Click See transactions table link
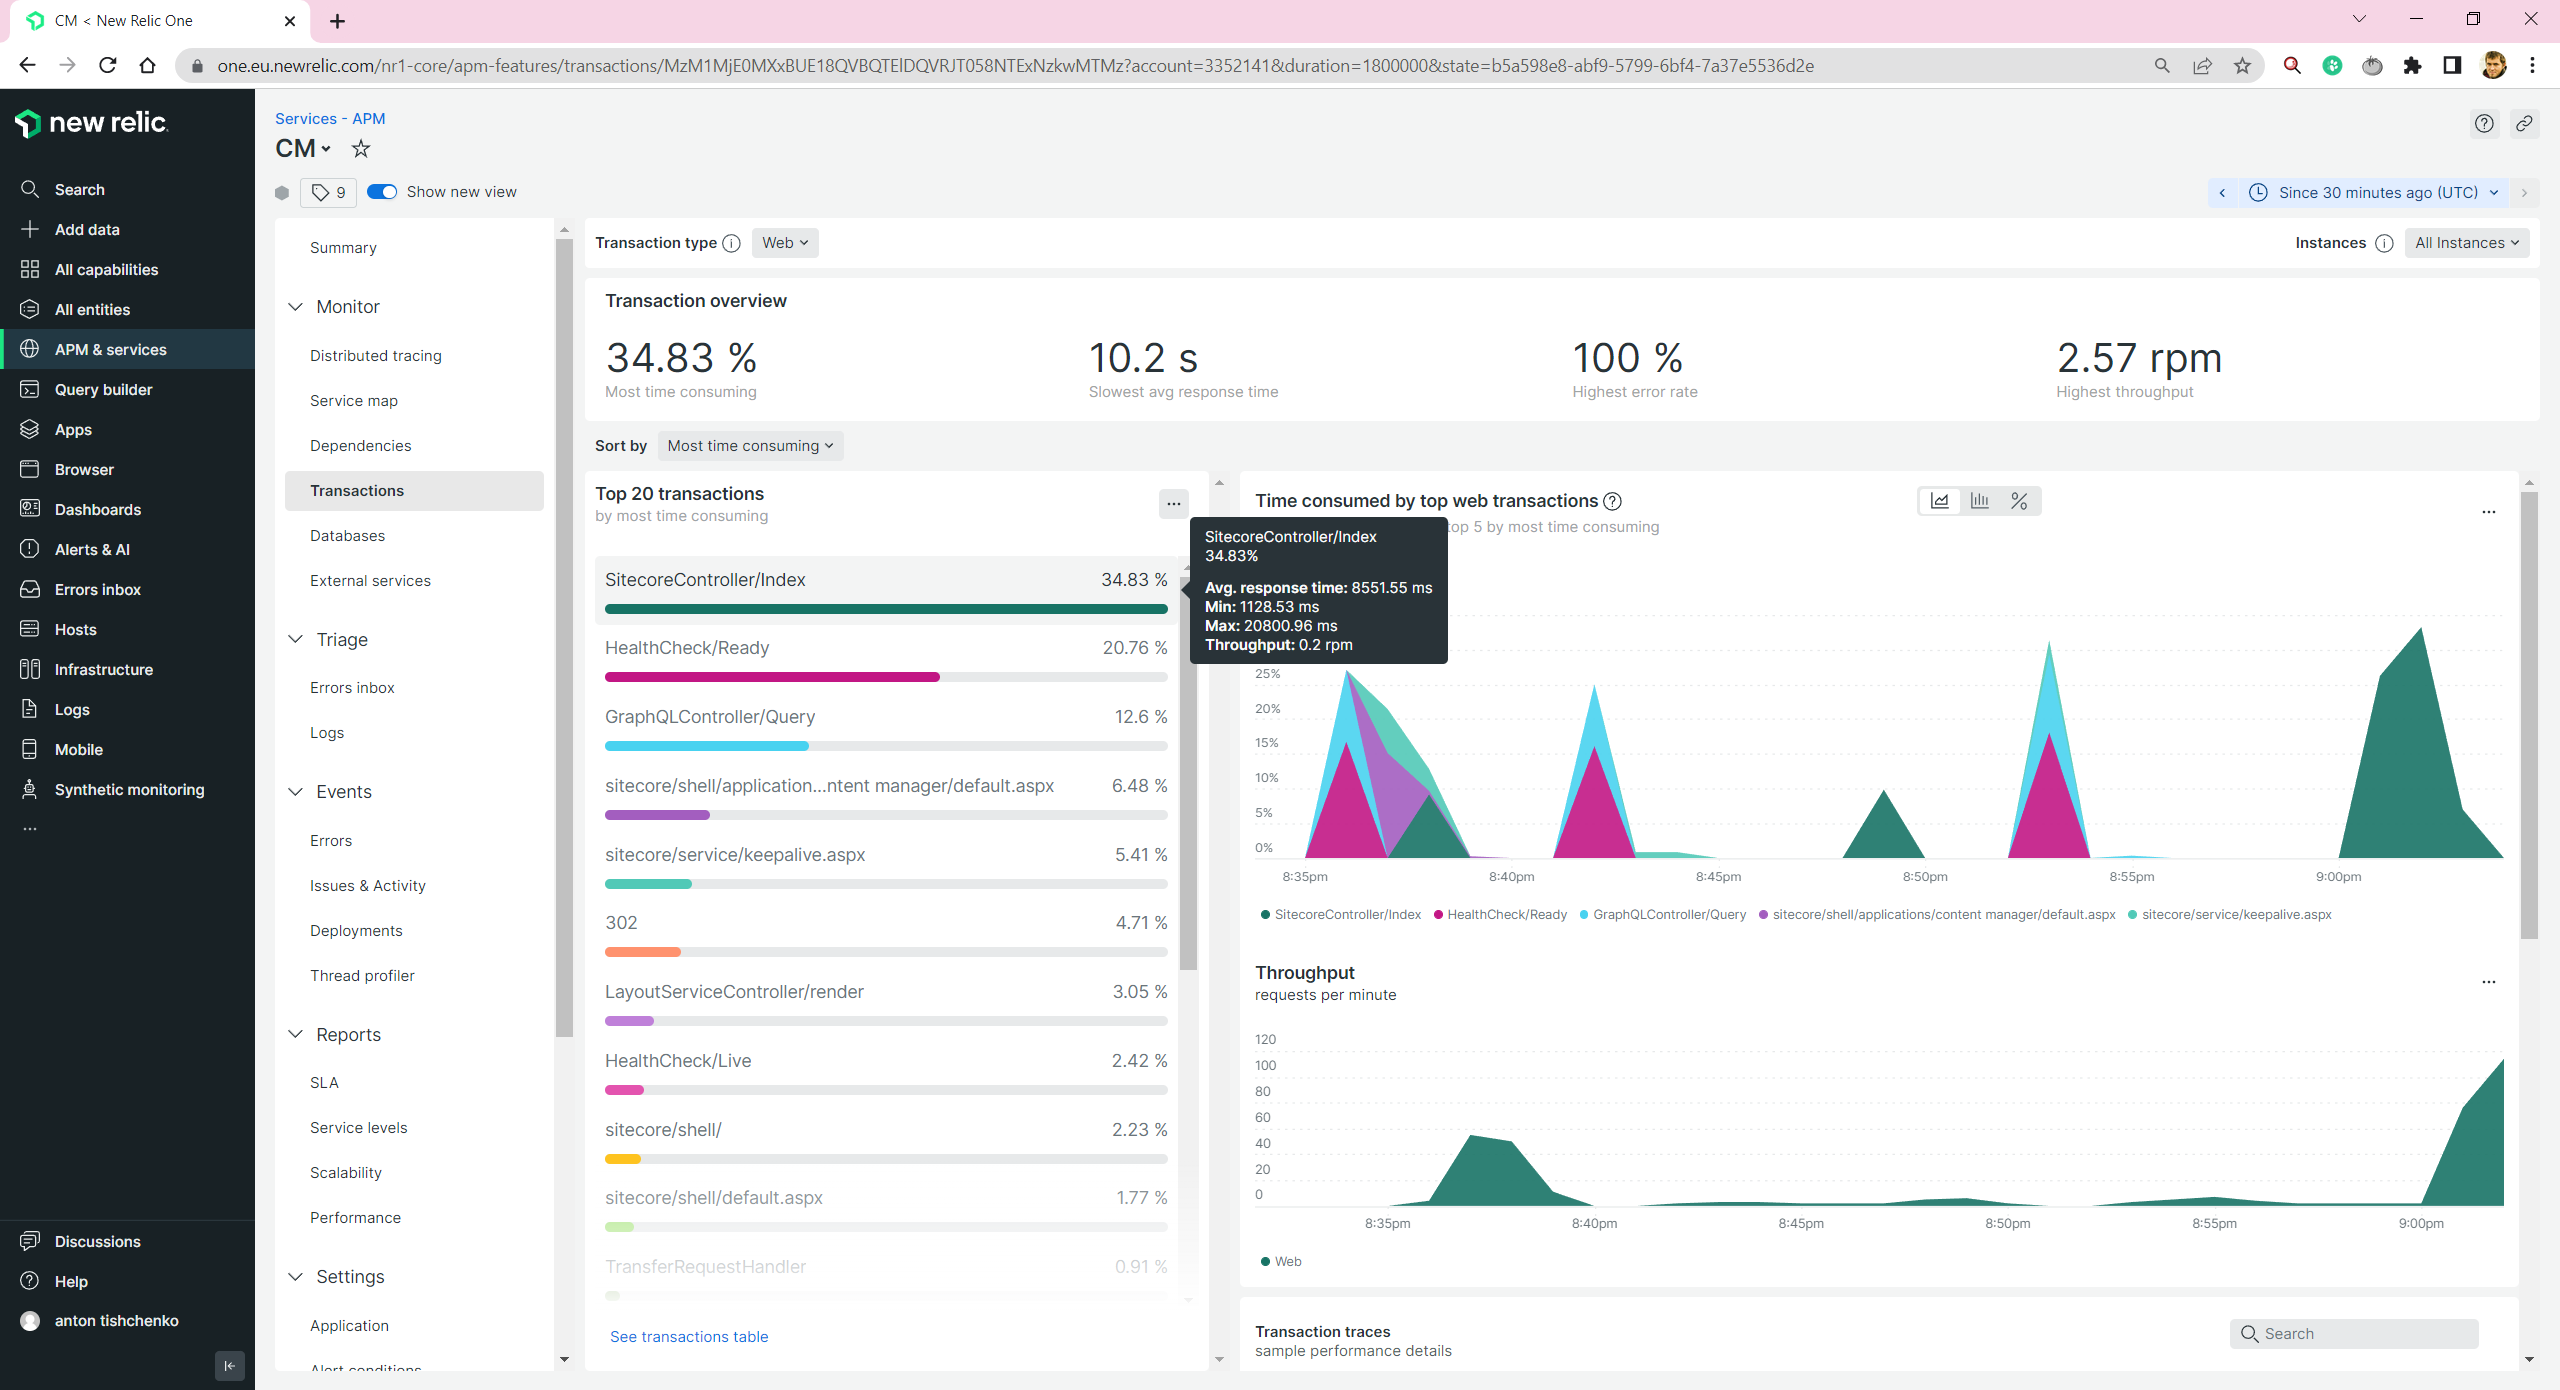Image resolution: width=2560 pixels, height=1390 pixels. [x=689, y=1337]
